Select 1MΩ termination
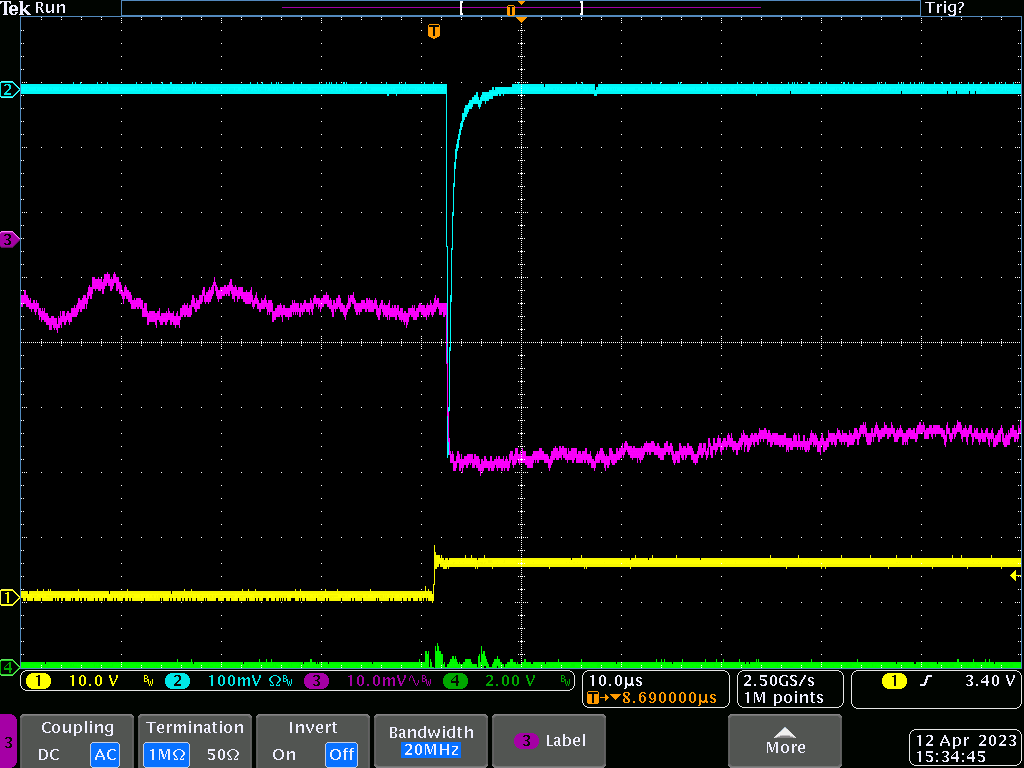The image size is (1024, 768). (166, 755)
